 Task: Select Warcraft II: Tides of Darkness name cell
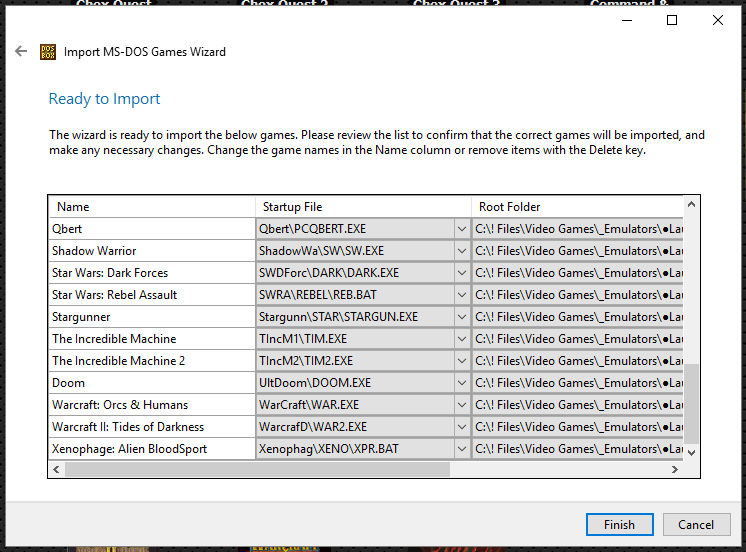[152, 427]
